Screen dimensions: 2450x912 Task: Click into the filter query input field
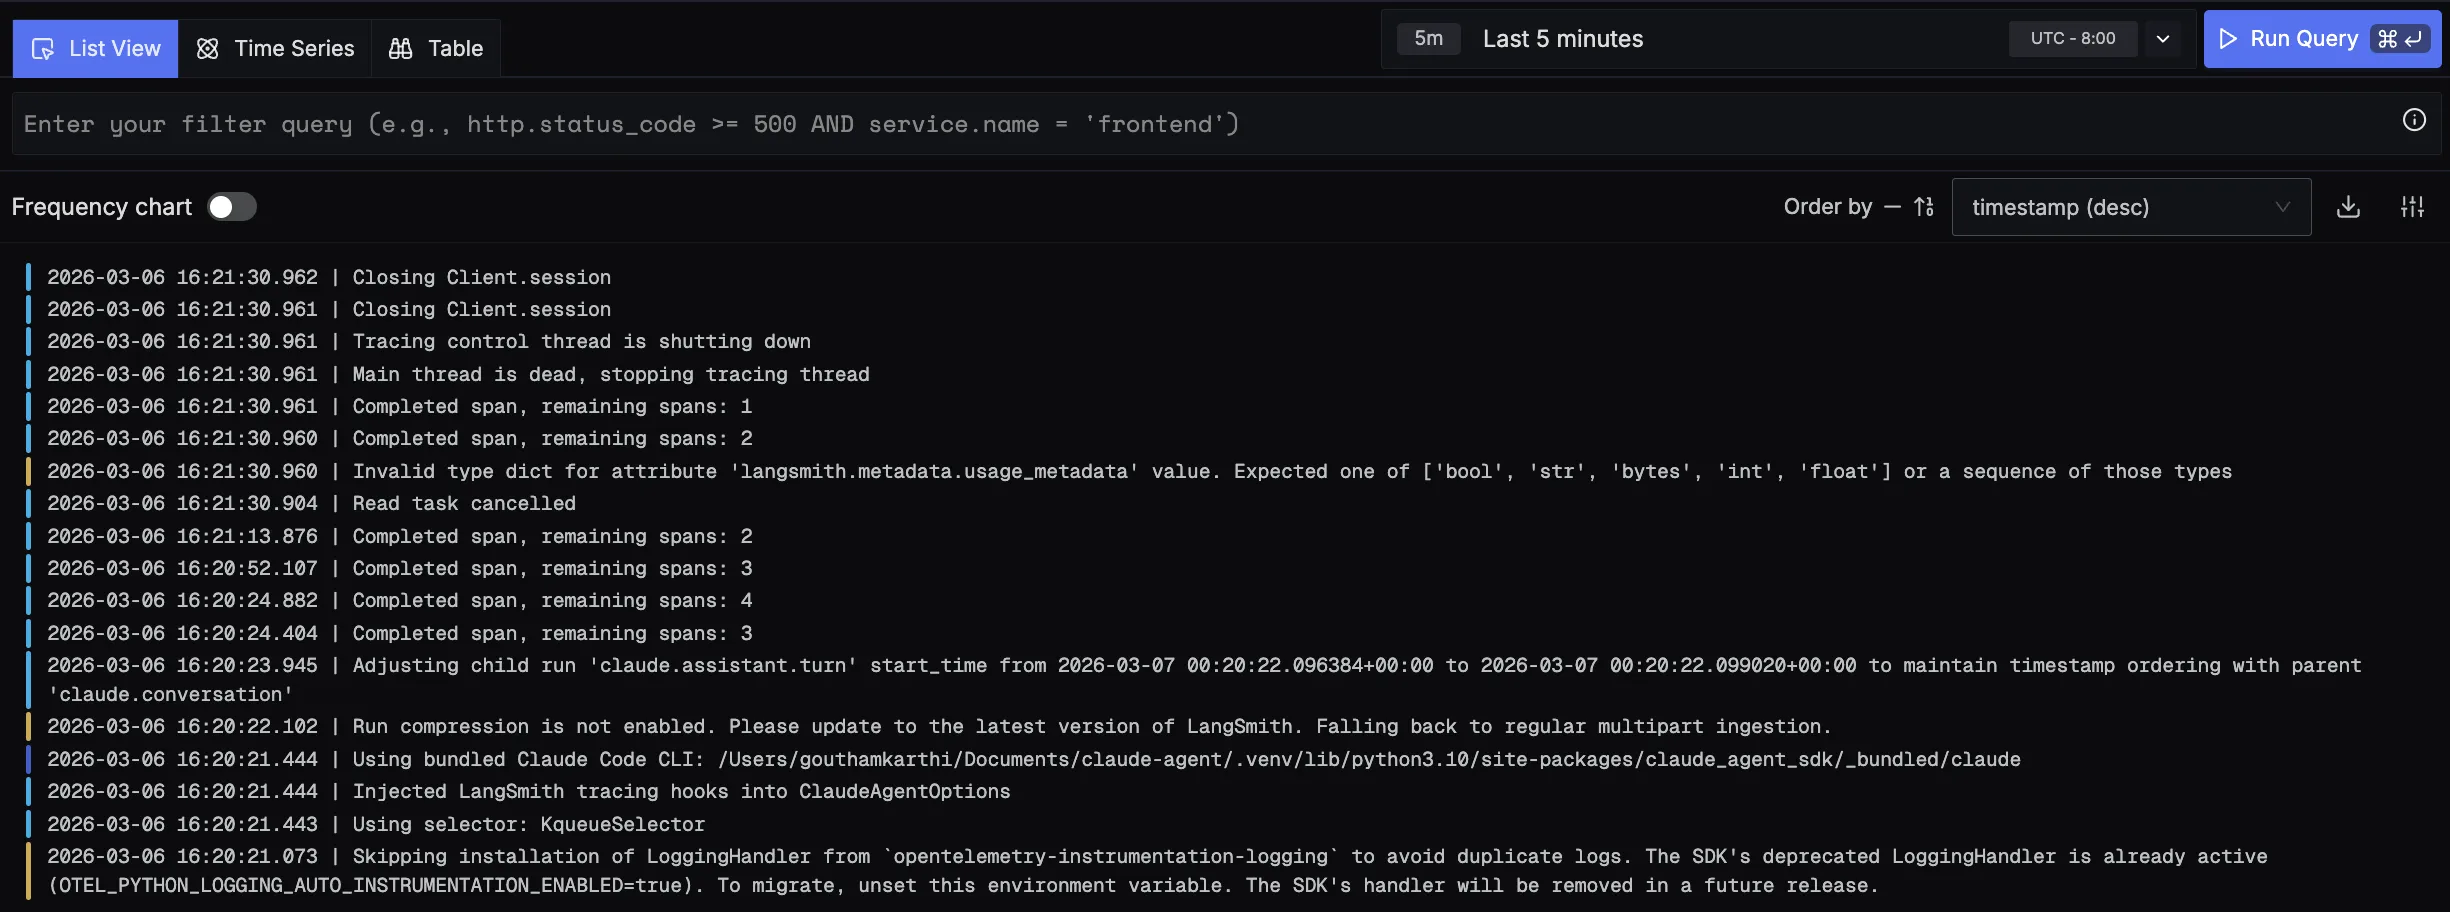(x=1200, y=124)
